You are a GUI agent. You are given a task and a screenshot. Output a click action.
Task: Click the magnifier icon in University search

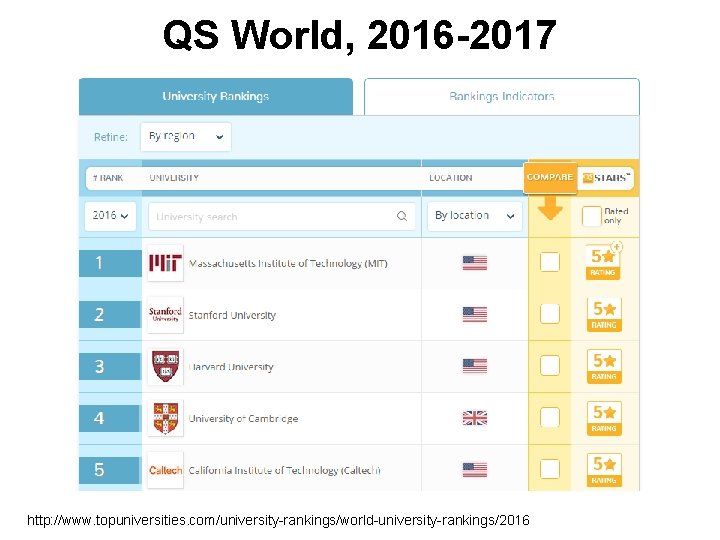(x=402, y=216)
